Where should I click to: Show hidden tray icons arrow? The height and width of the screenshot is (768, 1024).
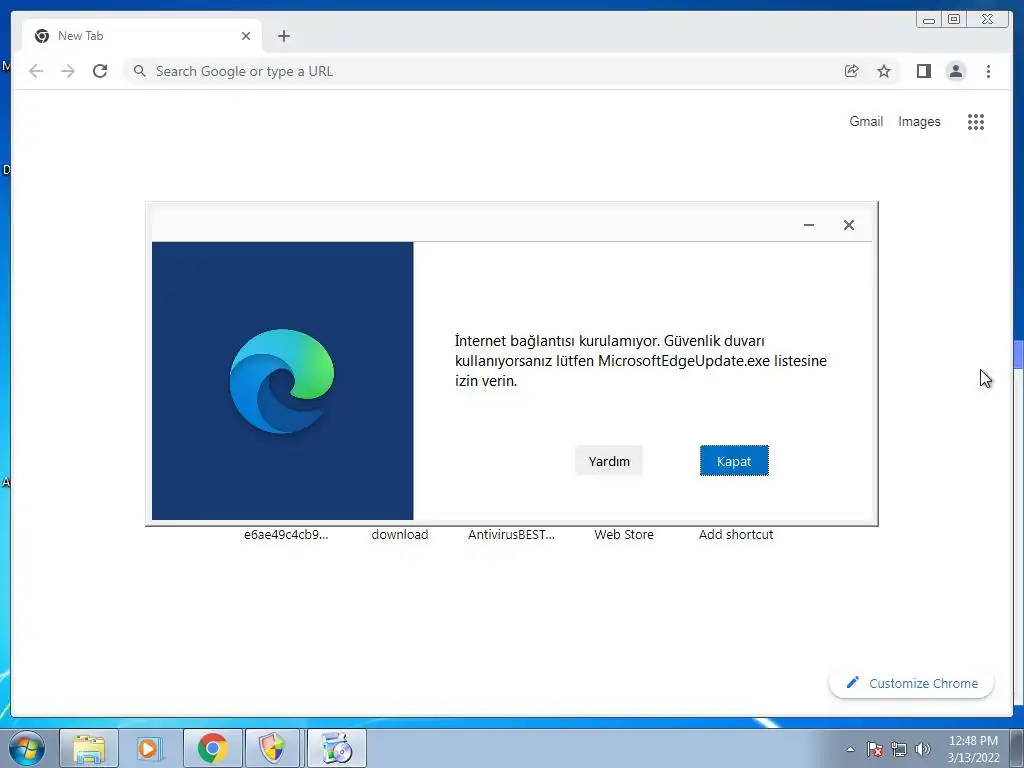click(x=850, y=749)
